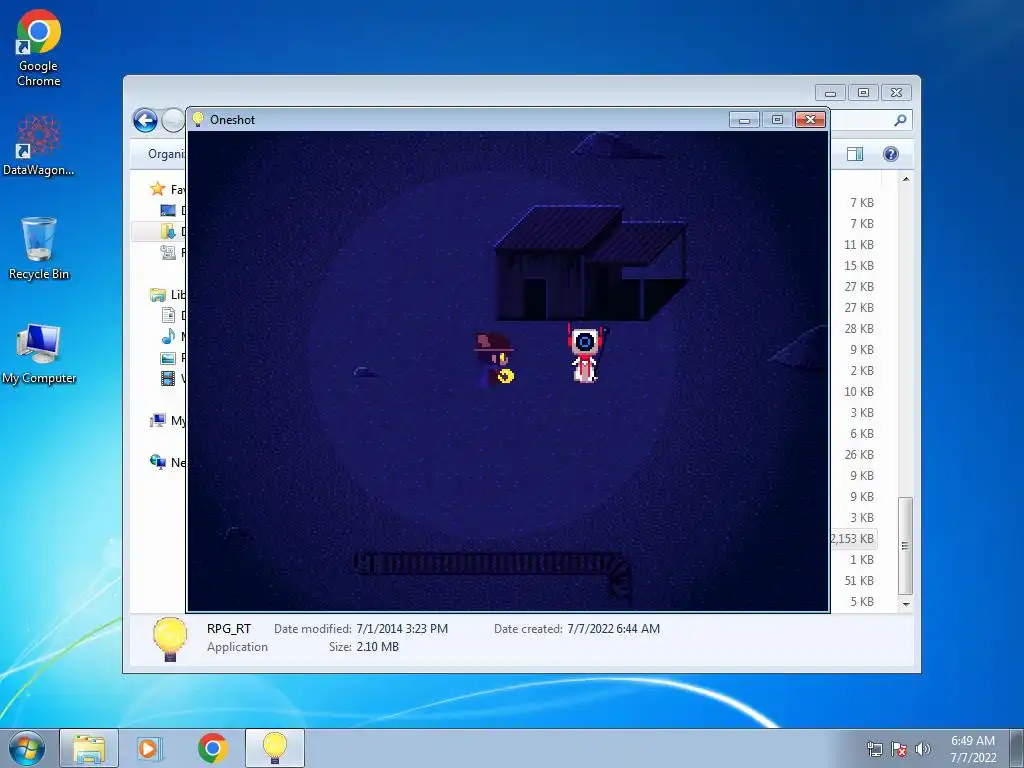Click the Explorer Back arrow button
This screenshot has height=768, width=1024.
click(x=145, y=120)
